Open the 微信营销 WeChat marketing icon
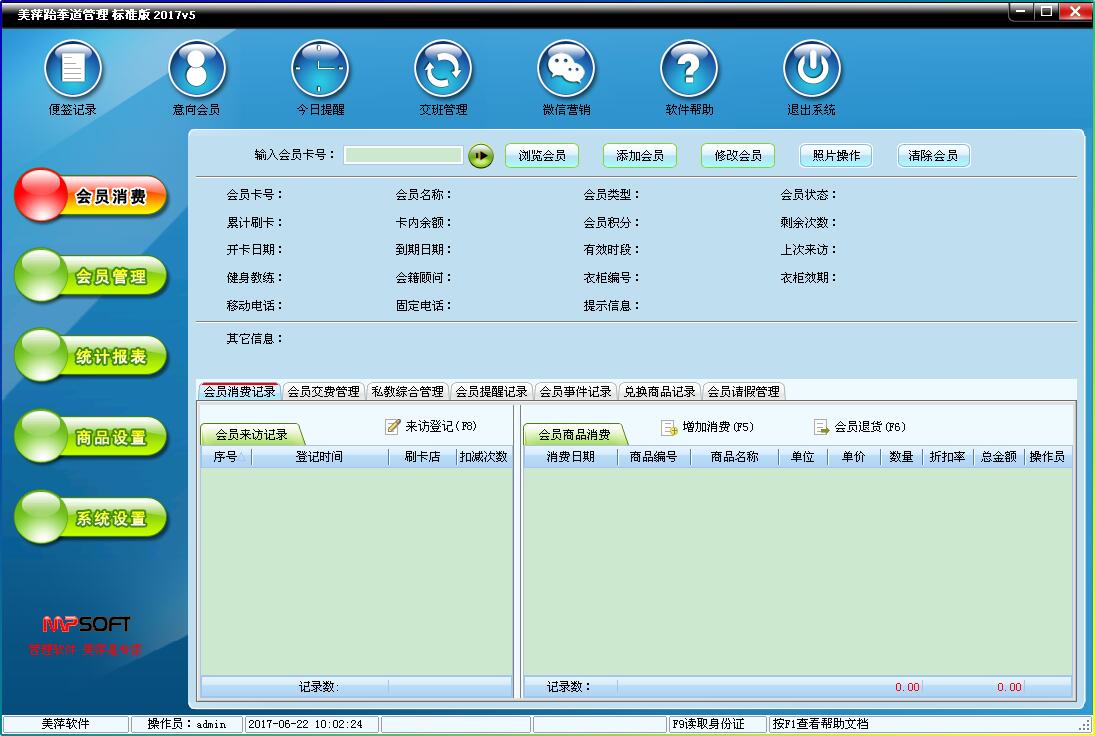The height and width of the screenshot is (736, 1095). [x=566, y=68]
